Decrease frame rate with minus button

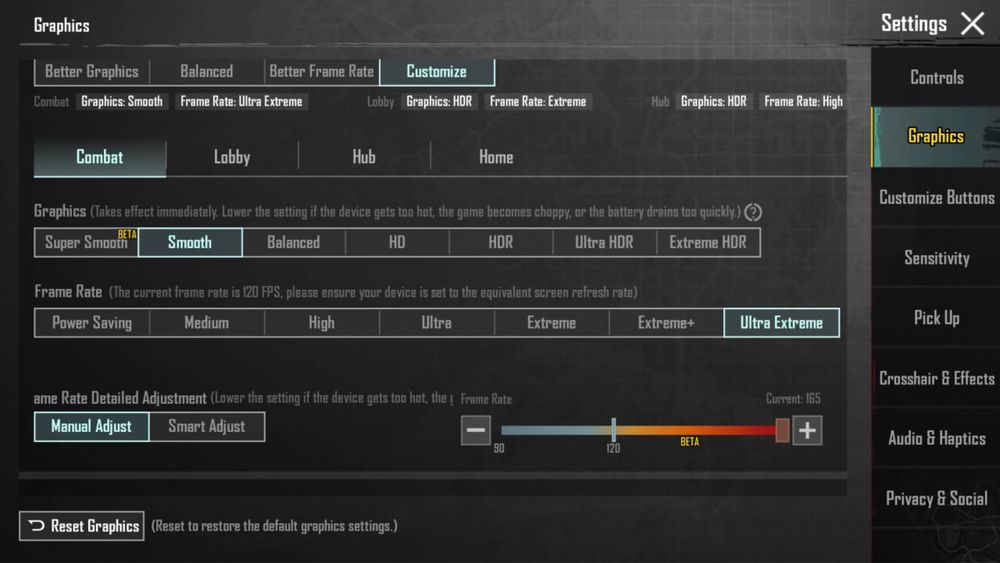tap(476, 430)
